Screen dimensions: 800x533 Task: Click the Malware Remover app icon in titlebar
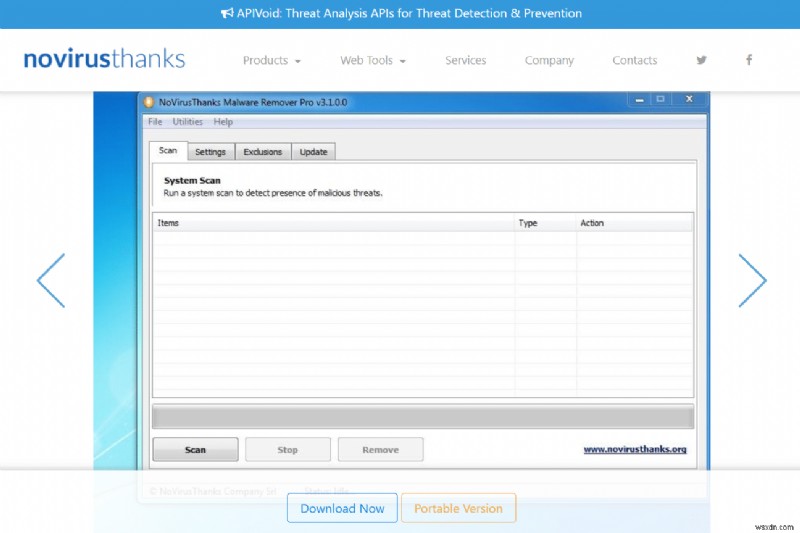148,102
